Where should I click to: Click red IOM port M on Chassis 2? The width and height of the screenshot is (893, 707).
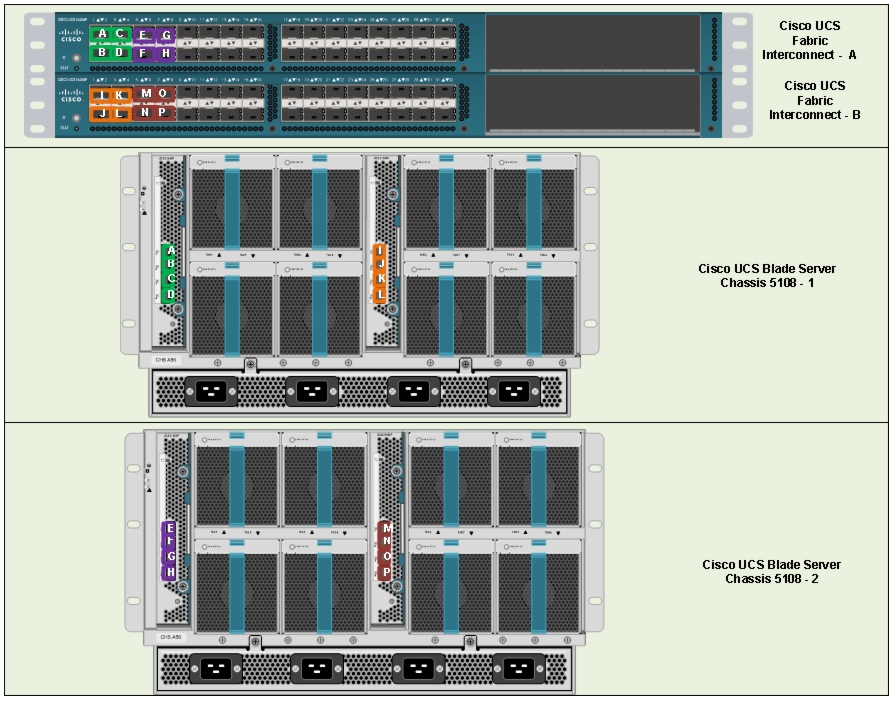pyautogui.click(x=386, y=528)
